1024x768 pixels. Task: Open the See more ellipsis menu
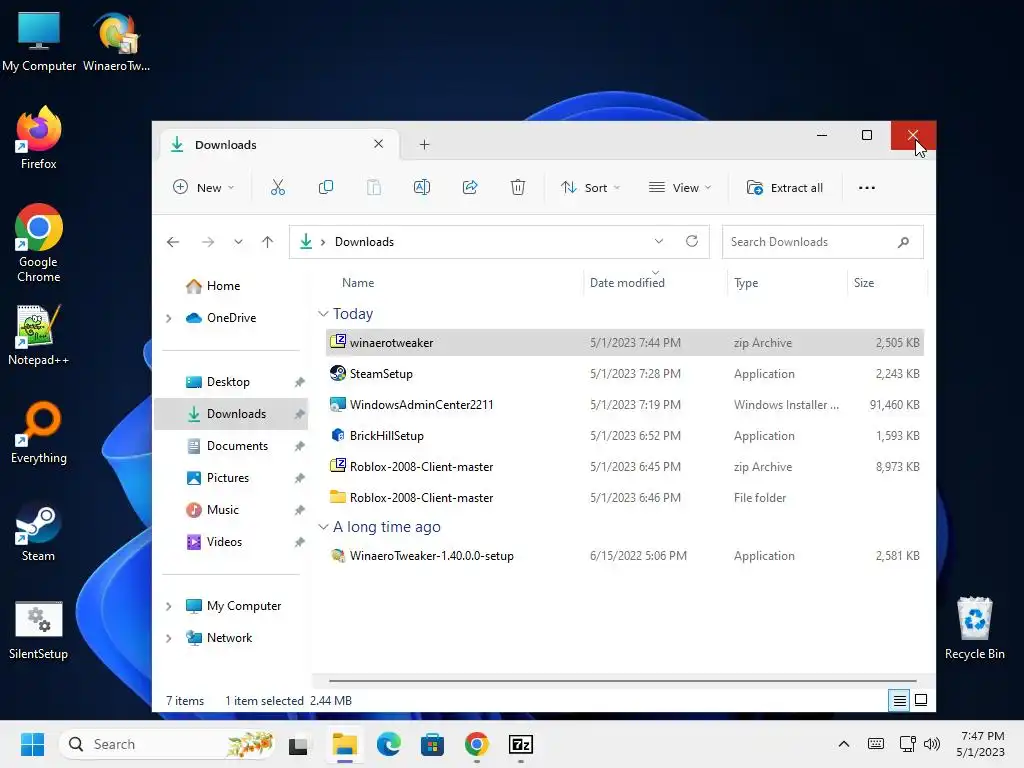point(867,188)
